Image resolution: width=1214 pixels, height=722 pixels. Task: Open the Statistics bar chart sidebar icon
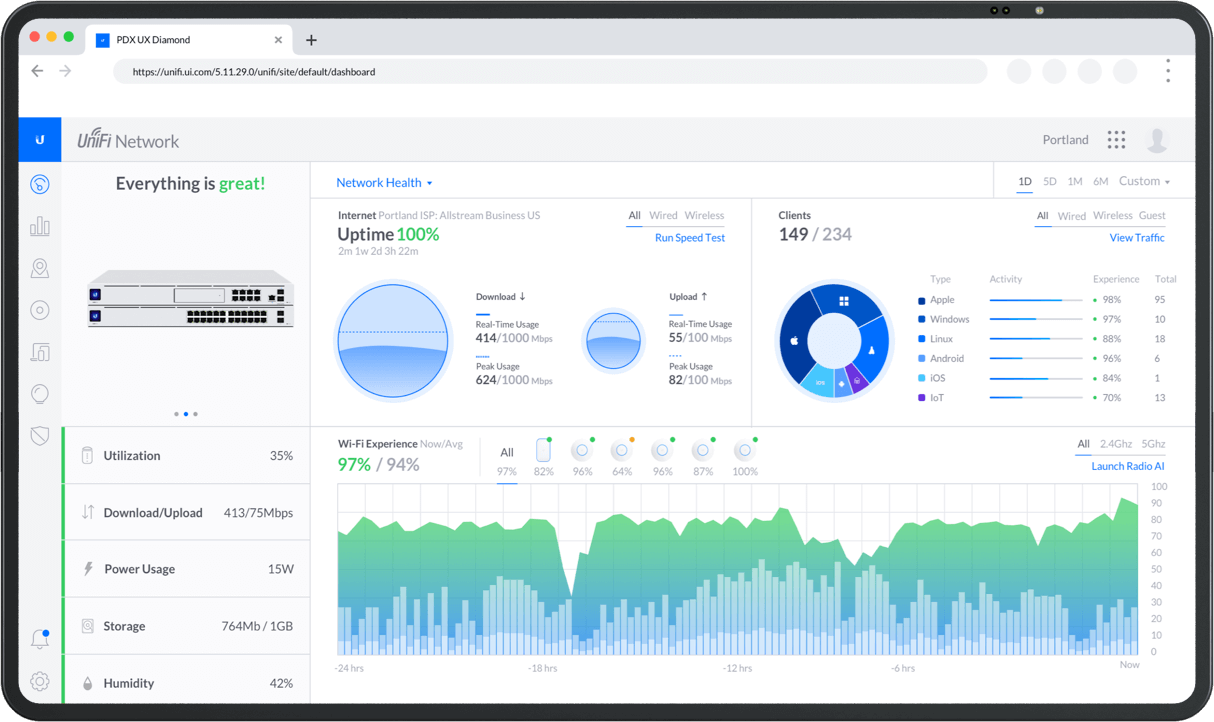coord(40,227)
